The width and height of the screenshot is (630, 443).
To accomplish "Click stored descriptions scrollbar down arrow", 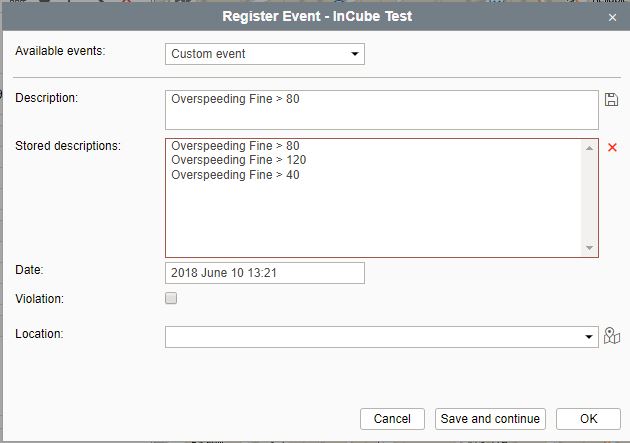I will pyautogui.click(x=589, y=248).
